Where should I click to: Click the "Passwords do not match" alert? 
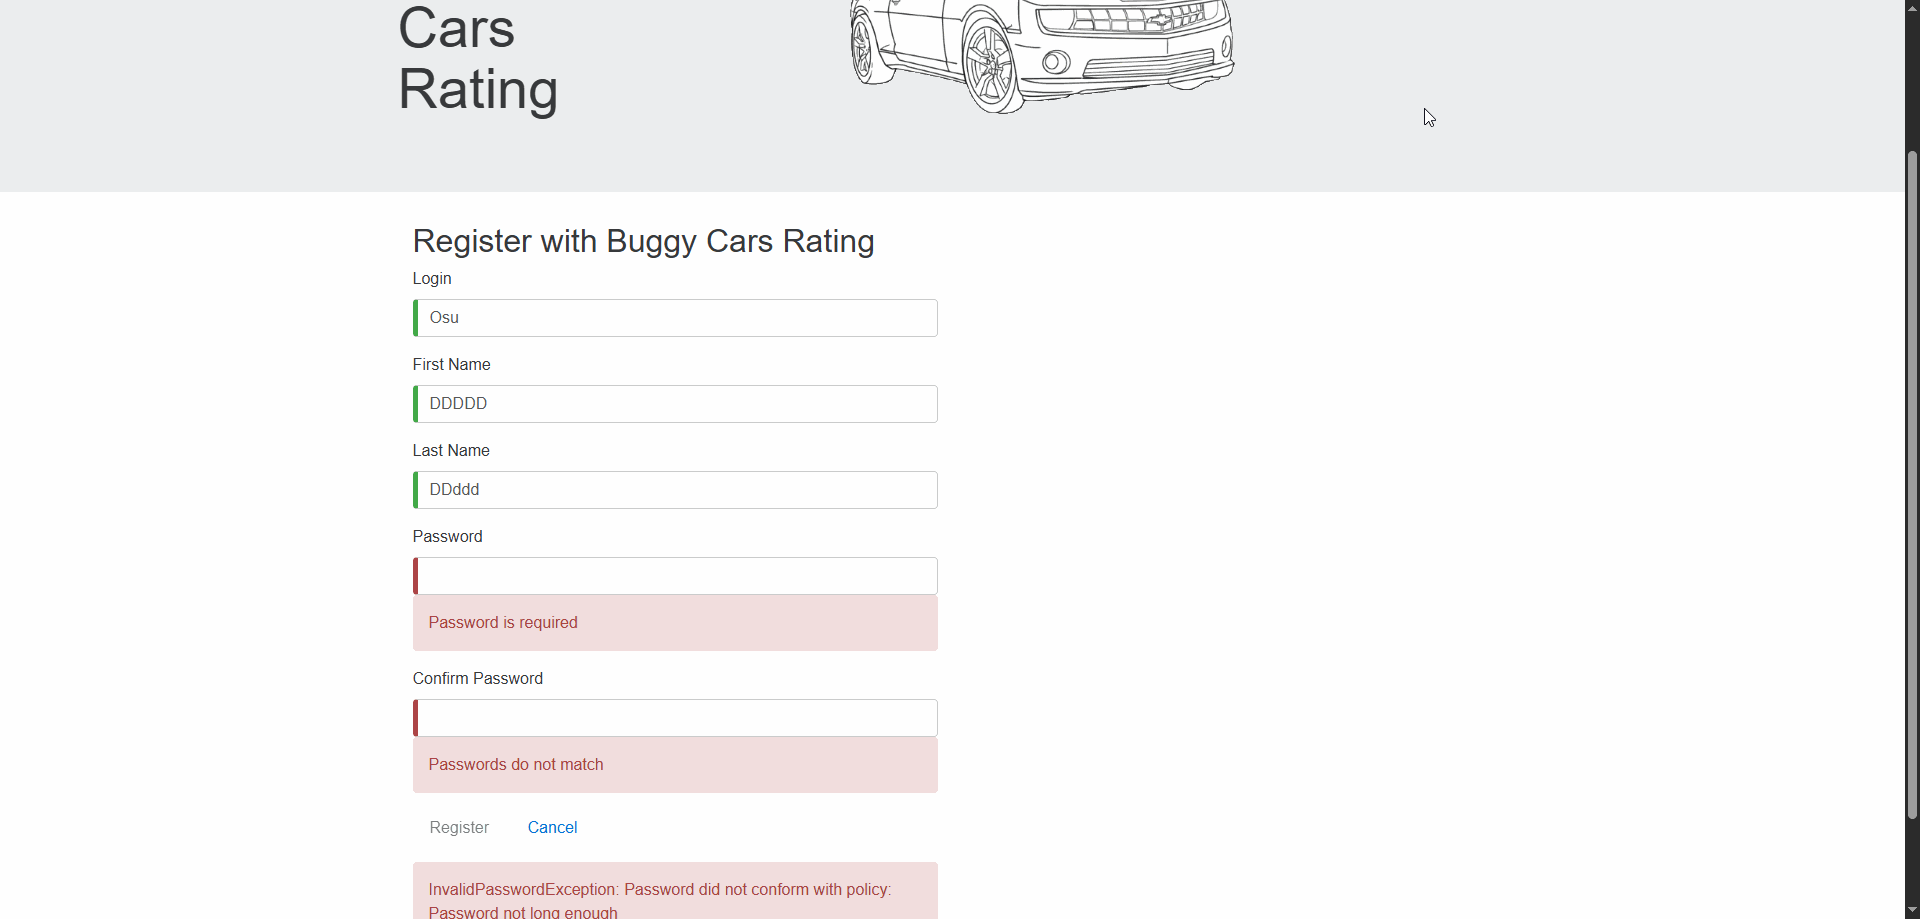(x=516, y=765)
